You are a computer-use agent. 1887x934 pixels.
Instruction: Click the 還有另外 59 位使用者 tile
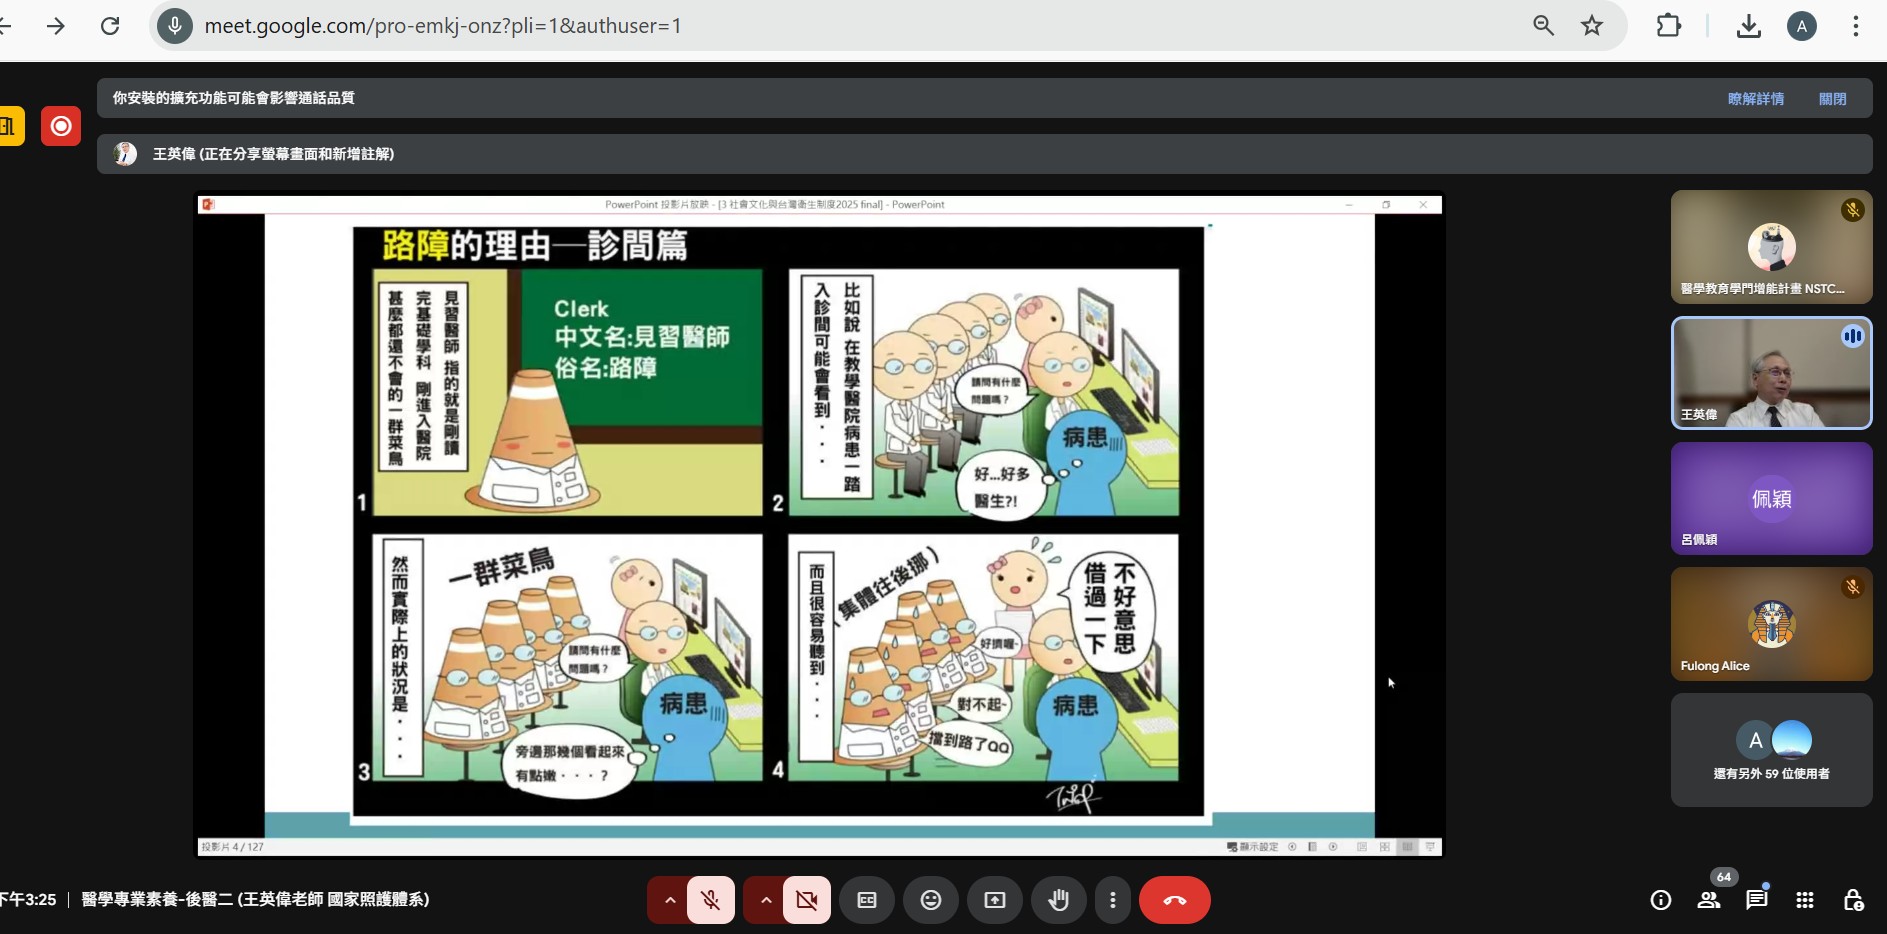coord(1770,750)
